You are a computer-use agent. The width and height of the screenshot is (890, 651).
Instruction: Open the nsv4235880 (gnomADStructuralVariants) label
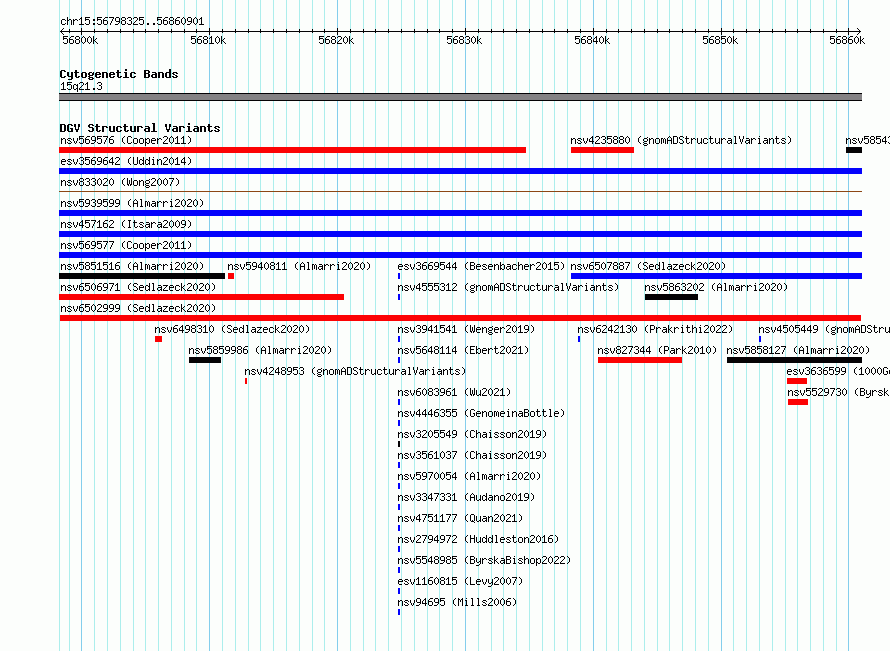click(x=681, y=140)
